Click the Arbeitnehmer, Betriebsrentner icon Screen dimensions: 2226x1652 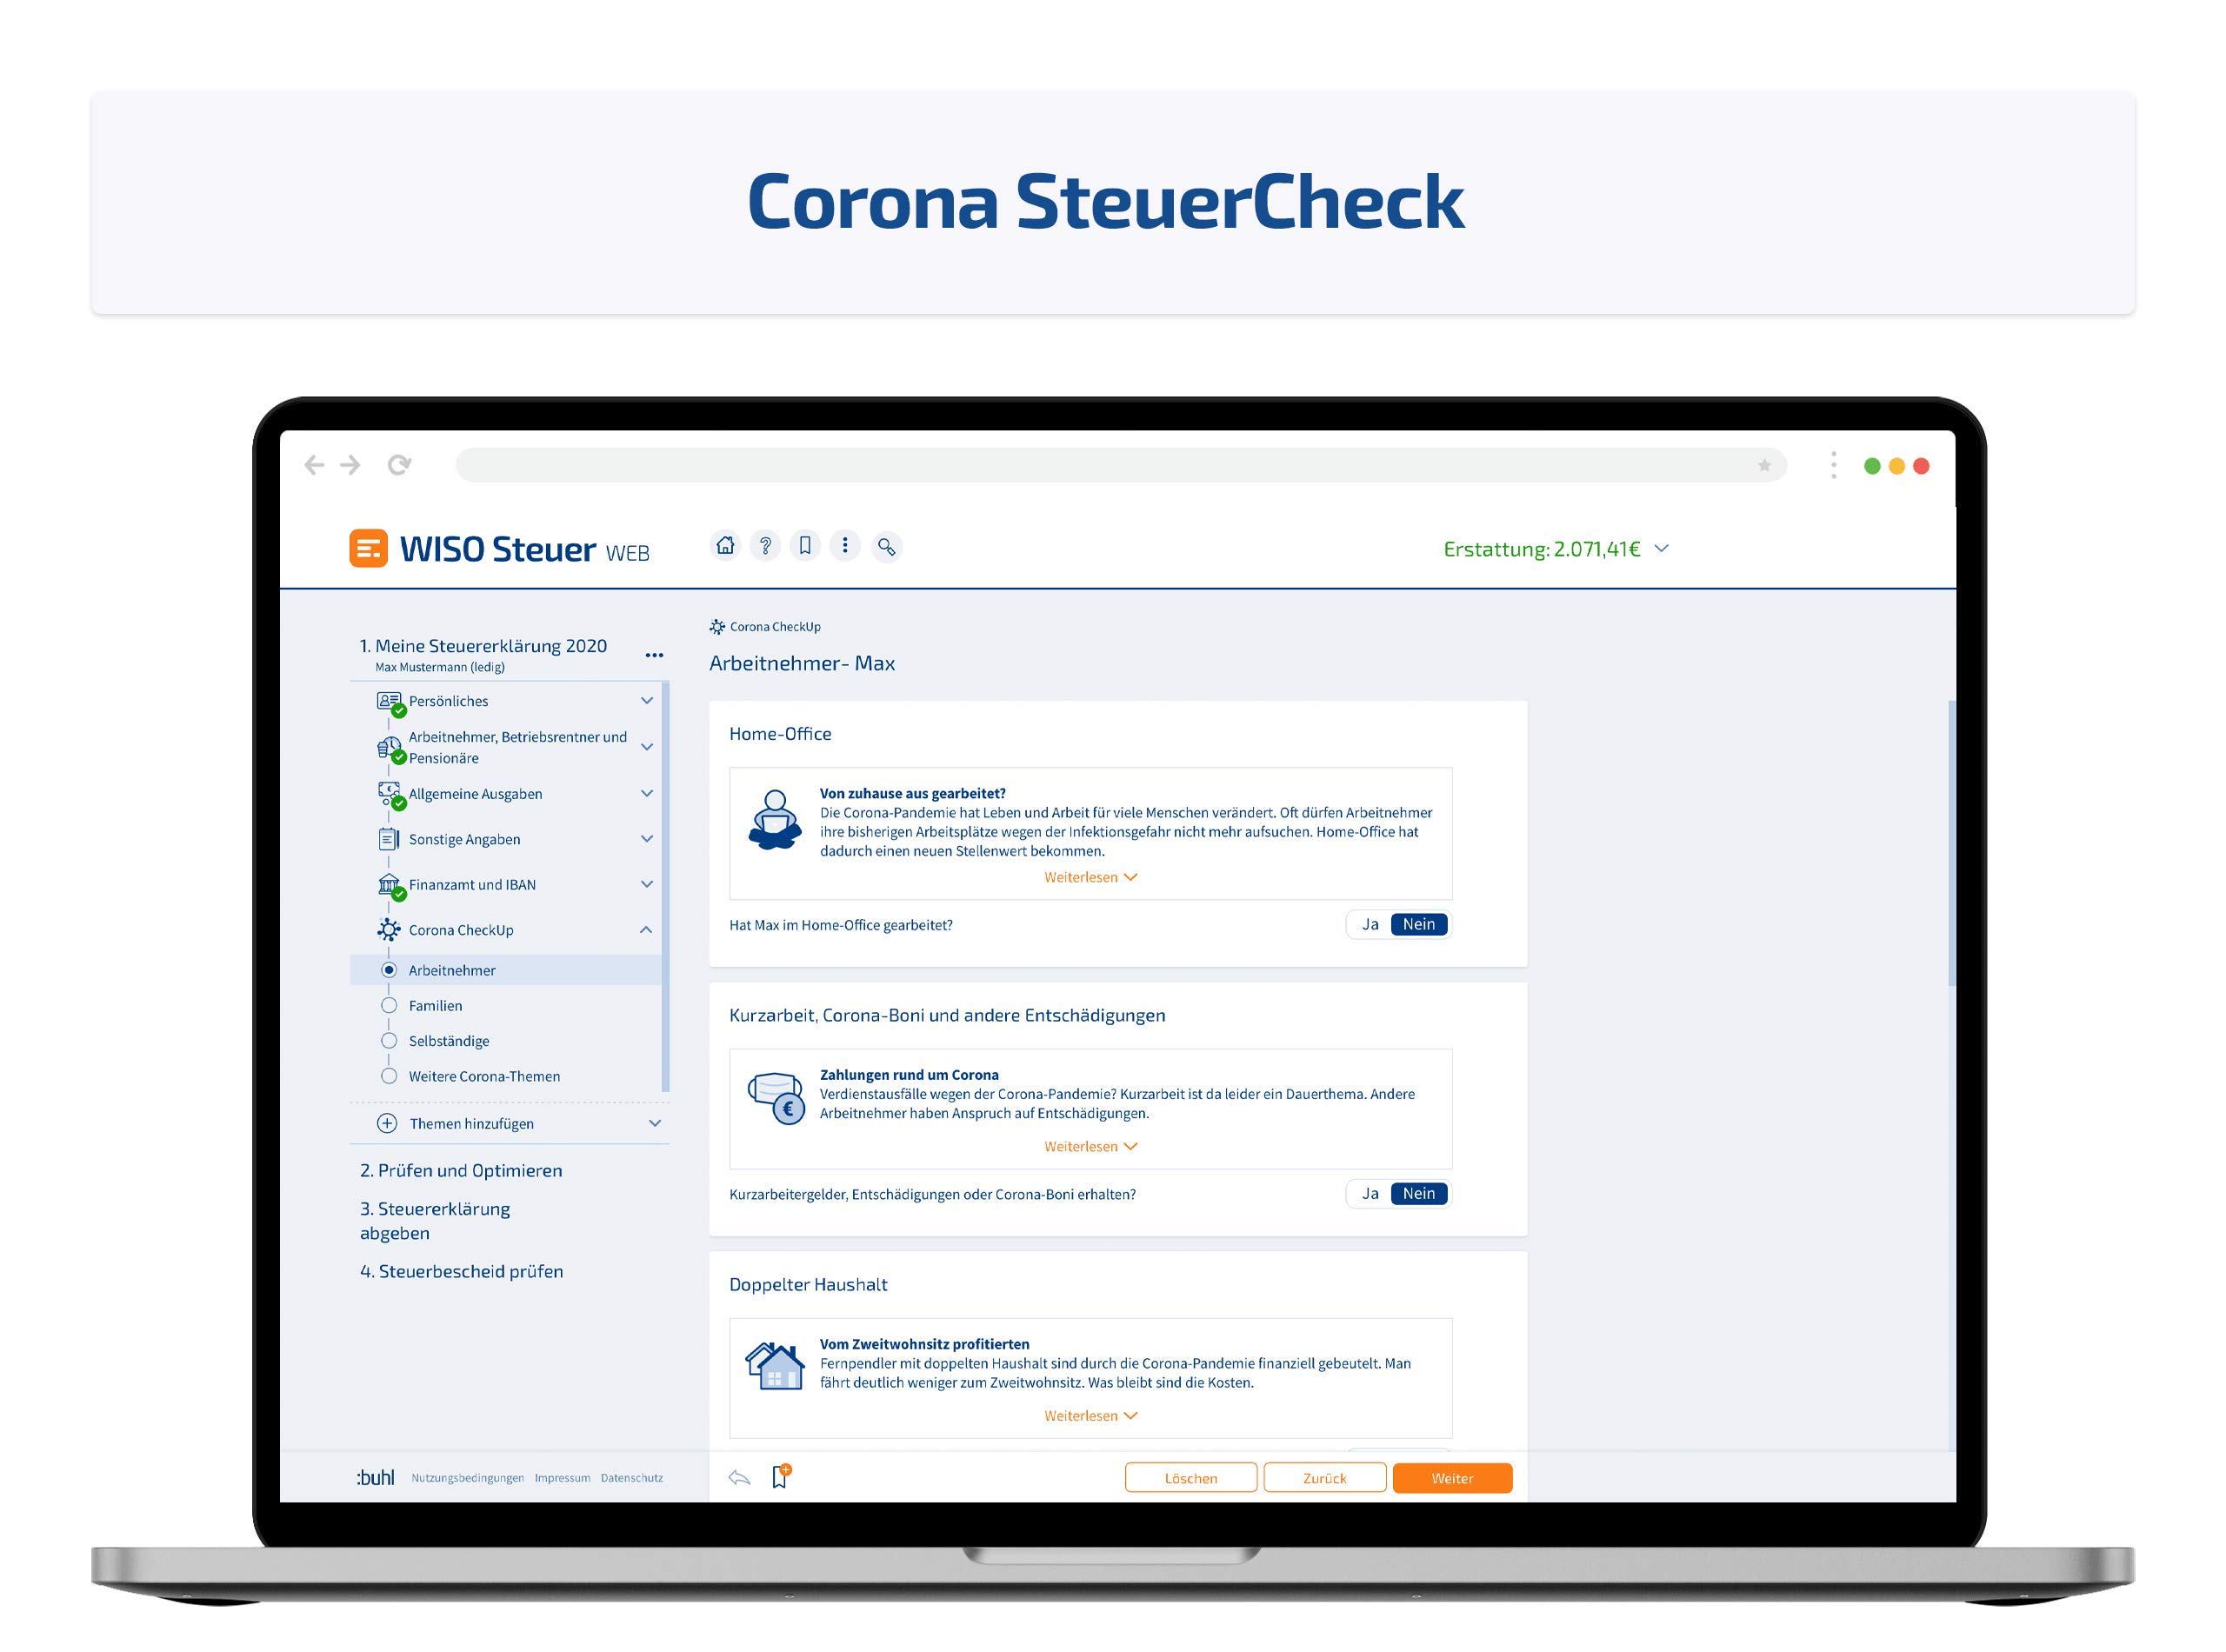389,748
